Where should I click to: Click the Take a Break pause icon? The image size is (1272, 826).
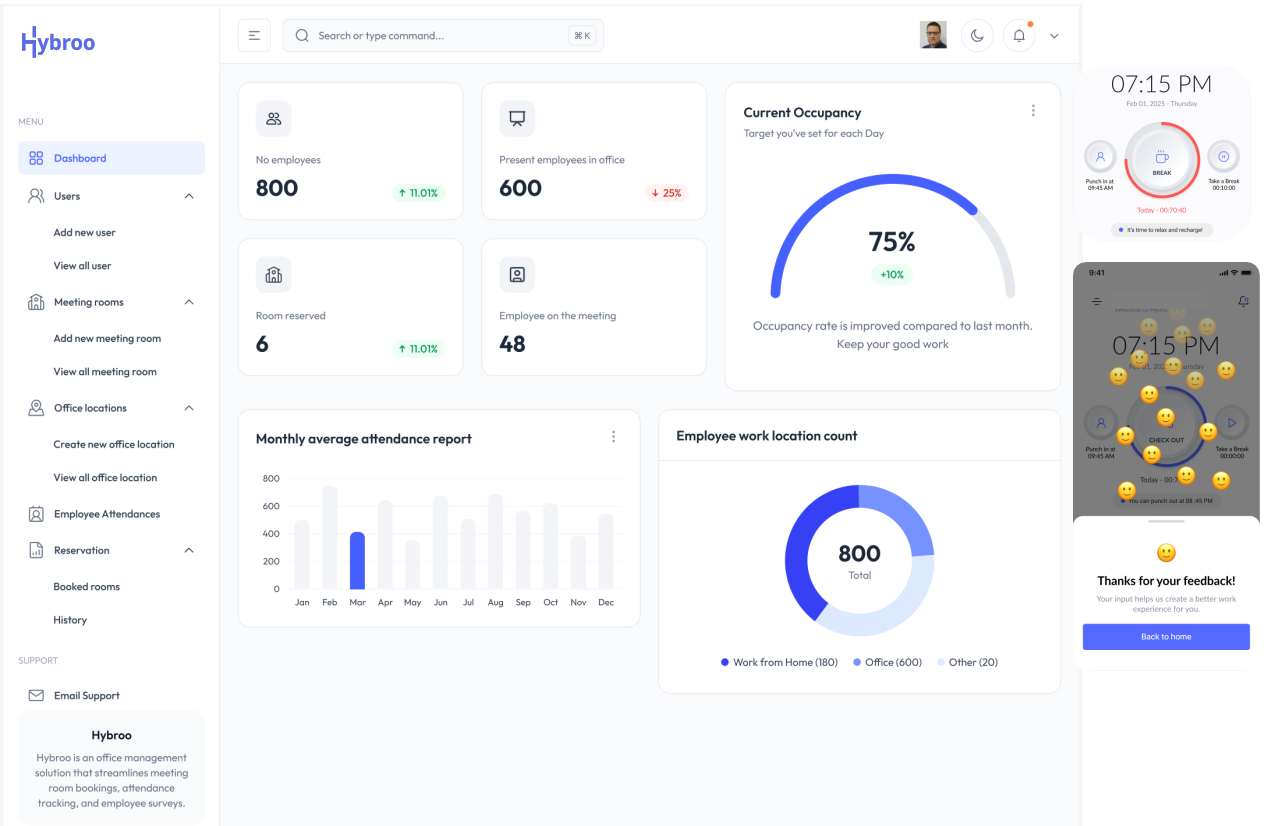(x=1223, y=156)
